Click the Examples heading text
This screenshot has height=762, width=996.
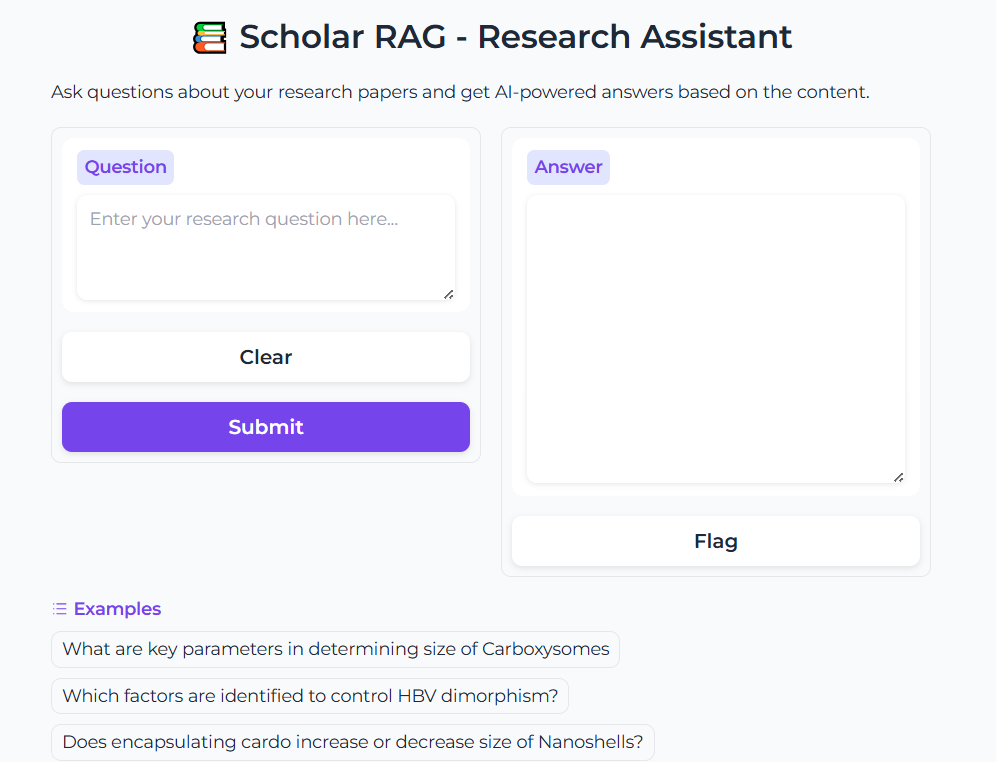(x=117, y=609)
